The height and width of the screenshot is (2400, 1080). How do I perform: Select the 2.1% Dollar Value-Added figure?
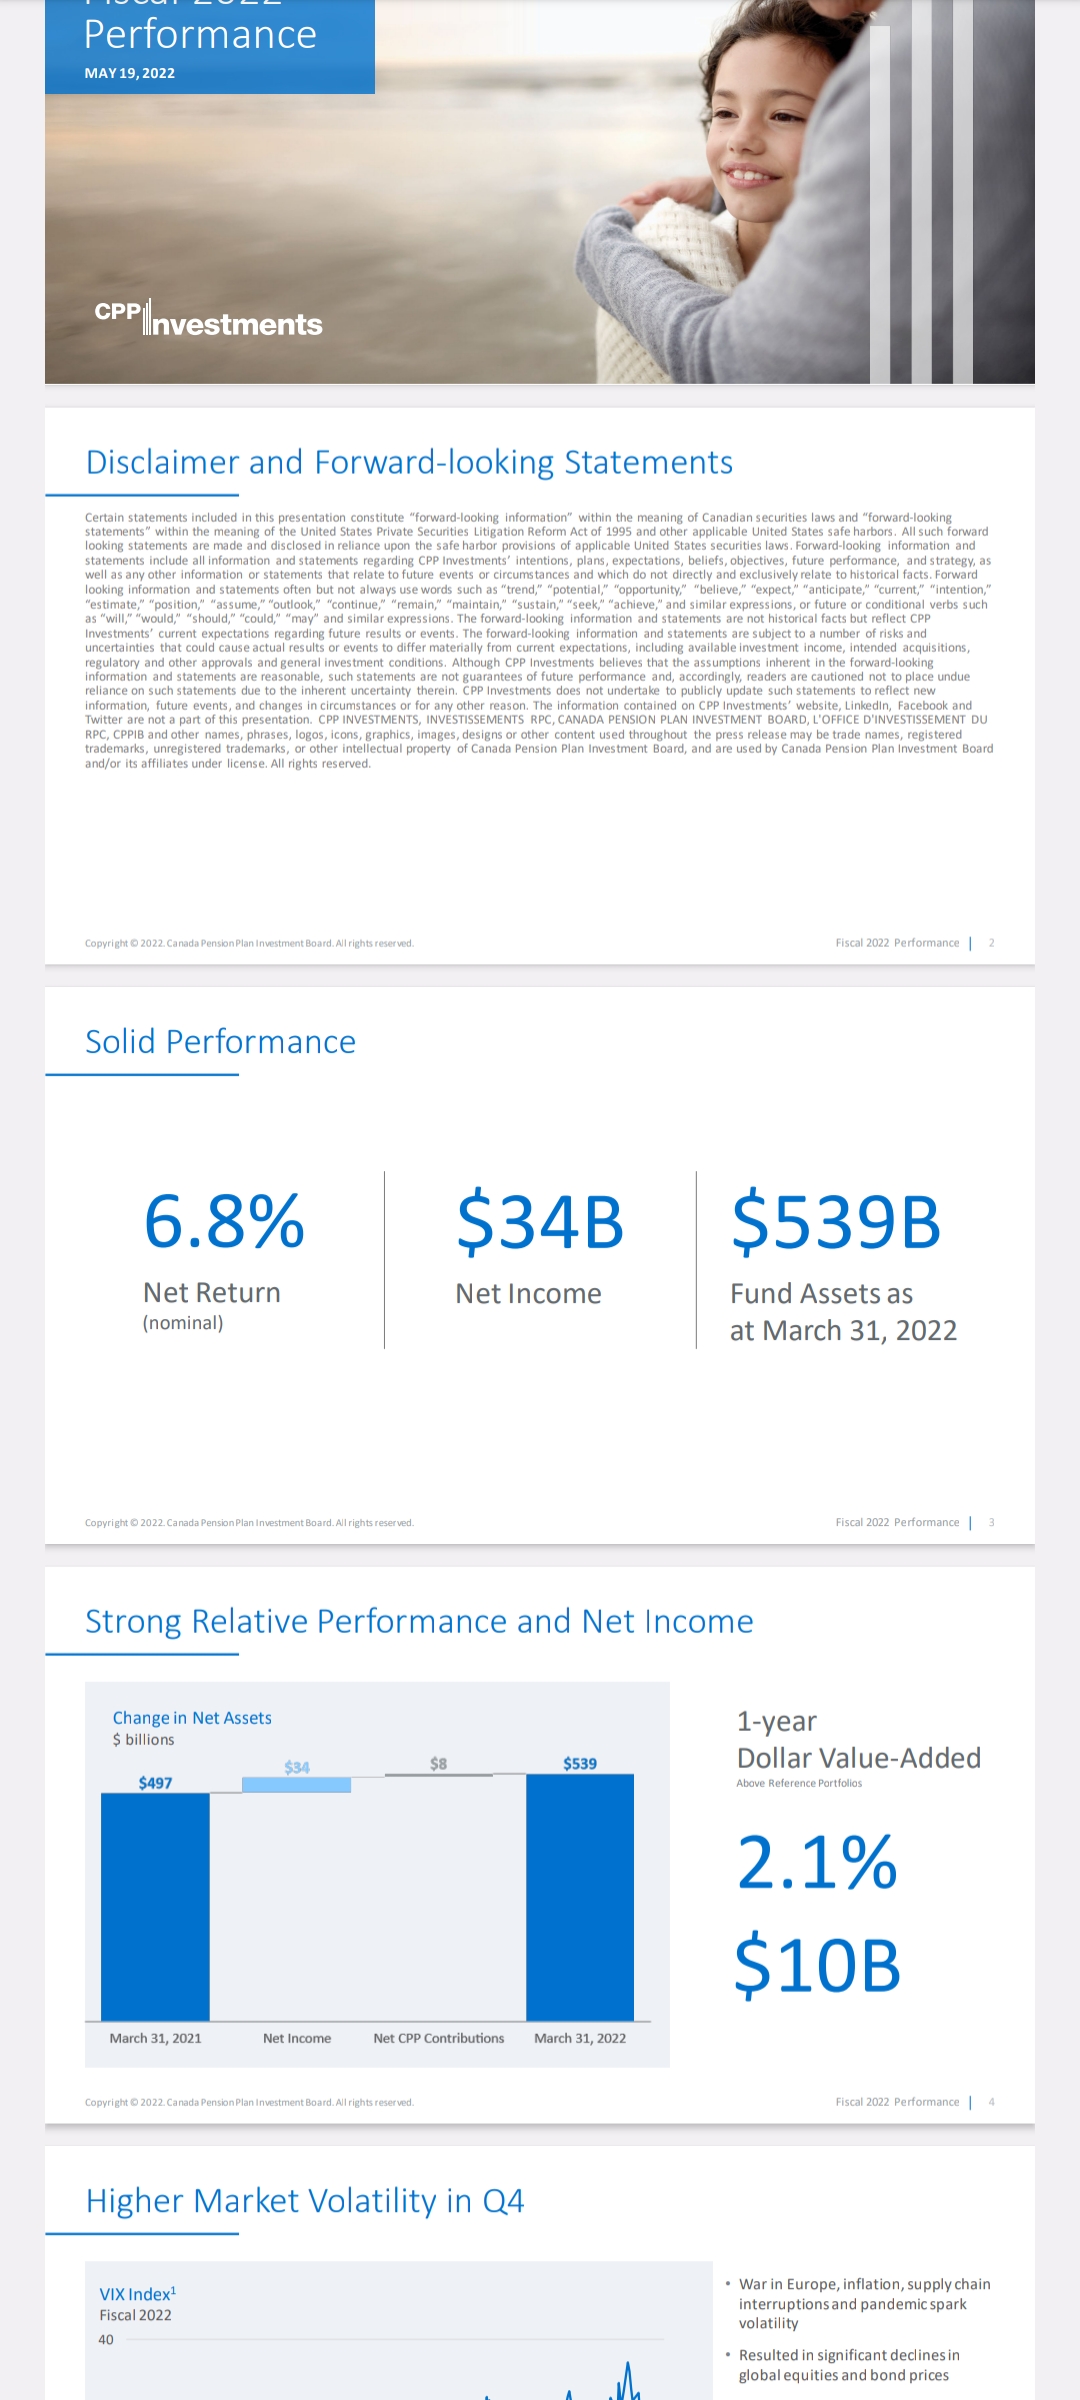pyautogui.click(x=817, y=1863)
